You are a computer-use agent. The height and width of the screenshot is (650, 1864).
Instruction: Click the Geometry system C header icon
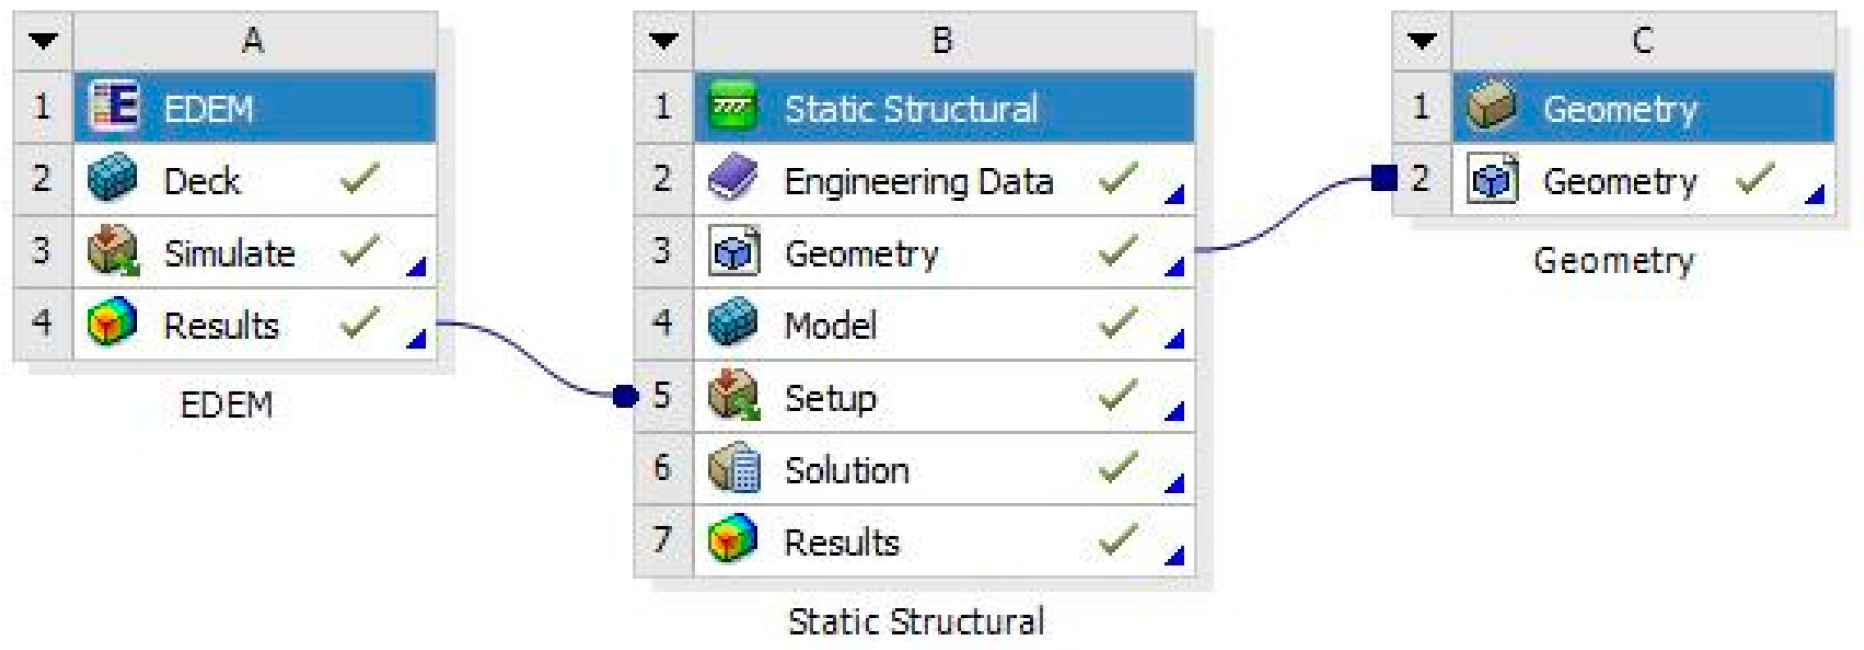coord(1492,107)
